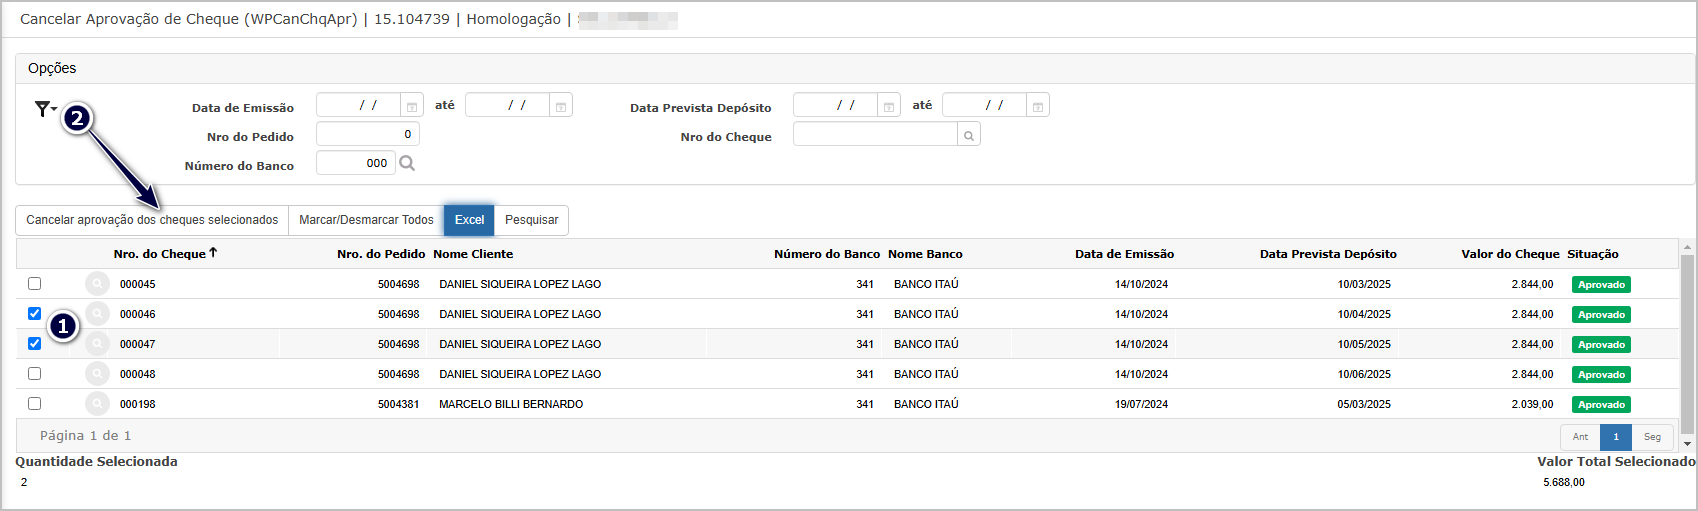Image resolution: width=1698 pixels, height=511 pixels.
Task: Open calendar for Data Prevista Depósito end date
Action: pos(1038,106)
